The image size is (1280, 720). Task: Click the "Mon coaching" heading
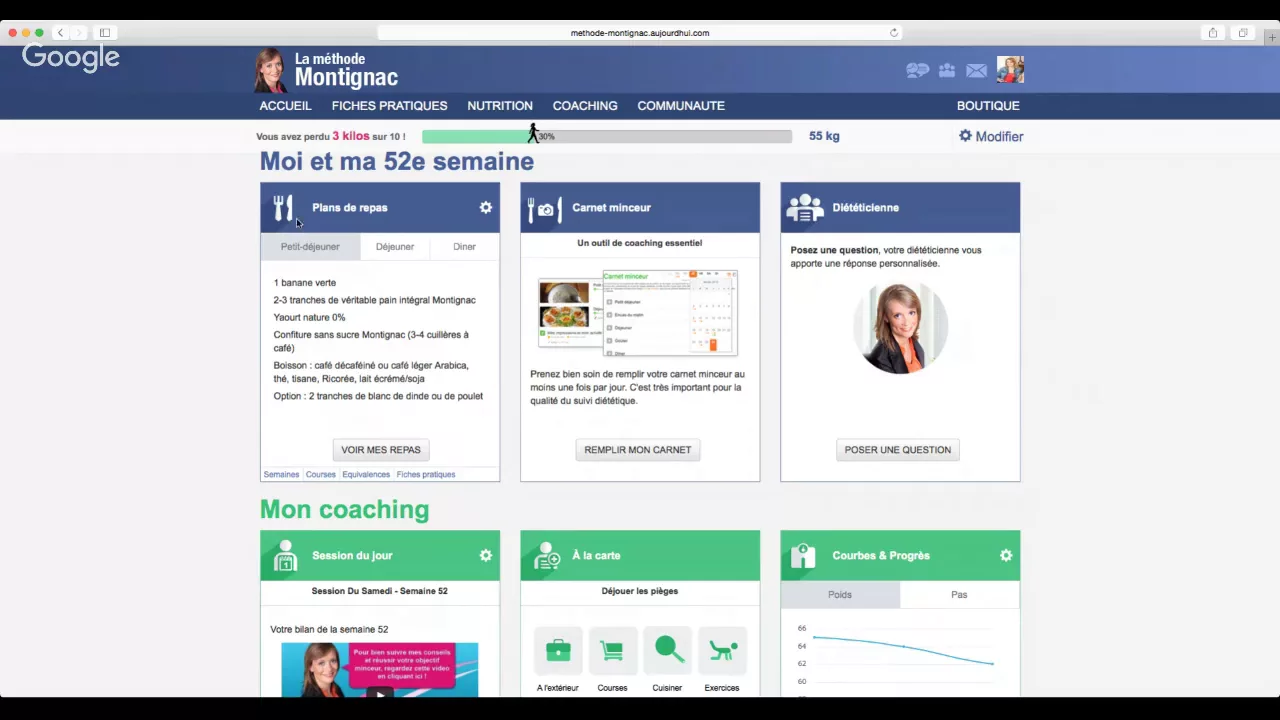click(x=345, y=509)
